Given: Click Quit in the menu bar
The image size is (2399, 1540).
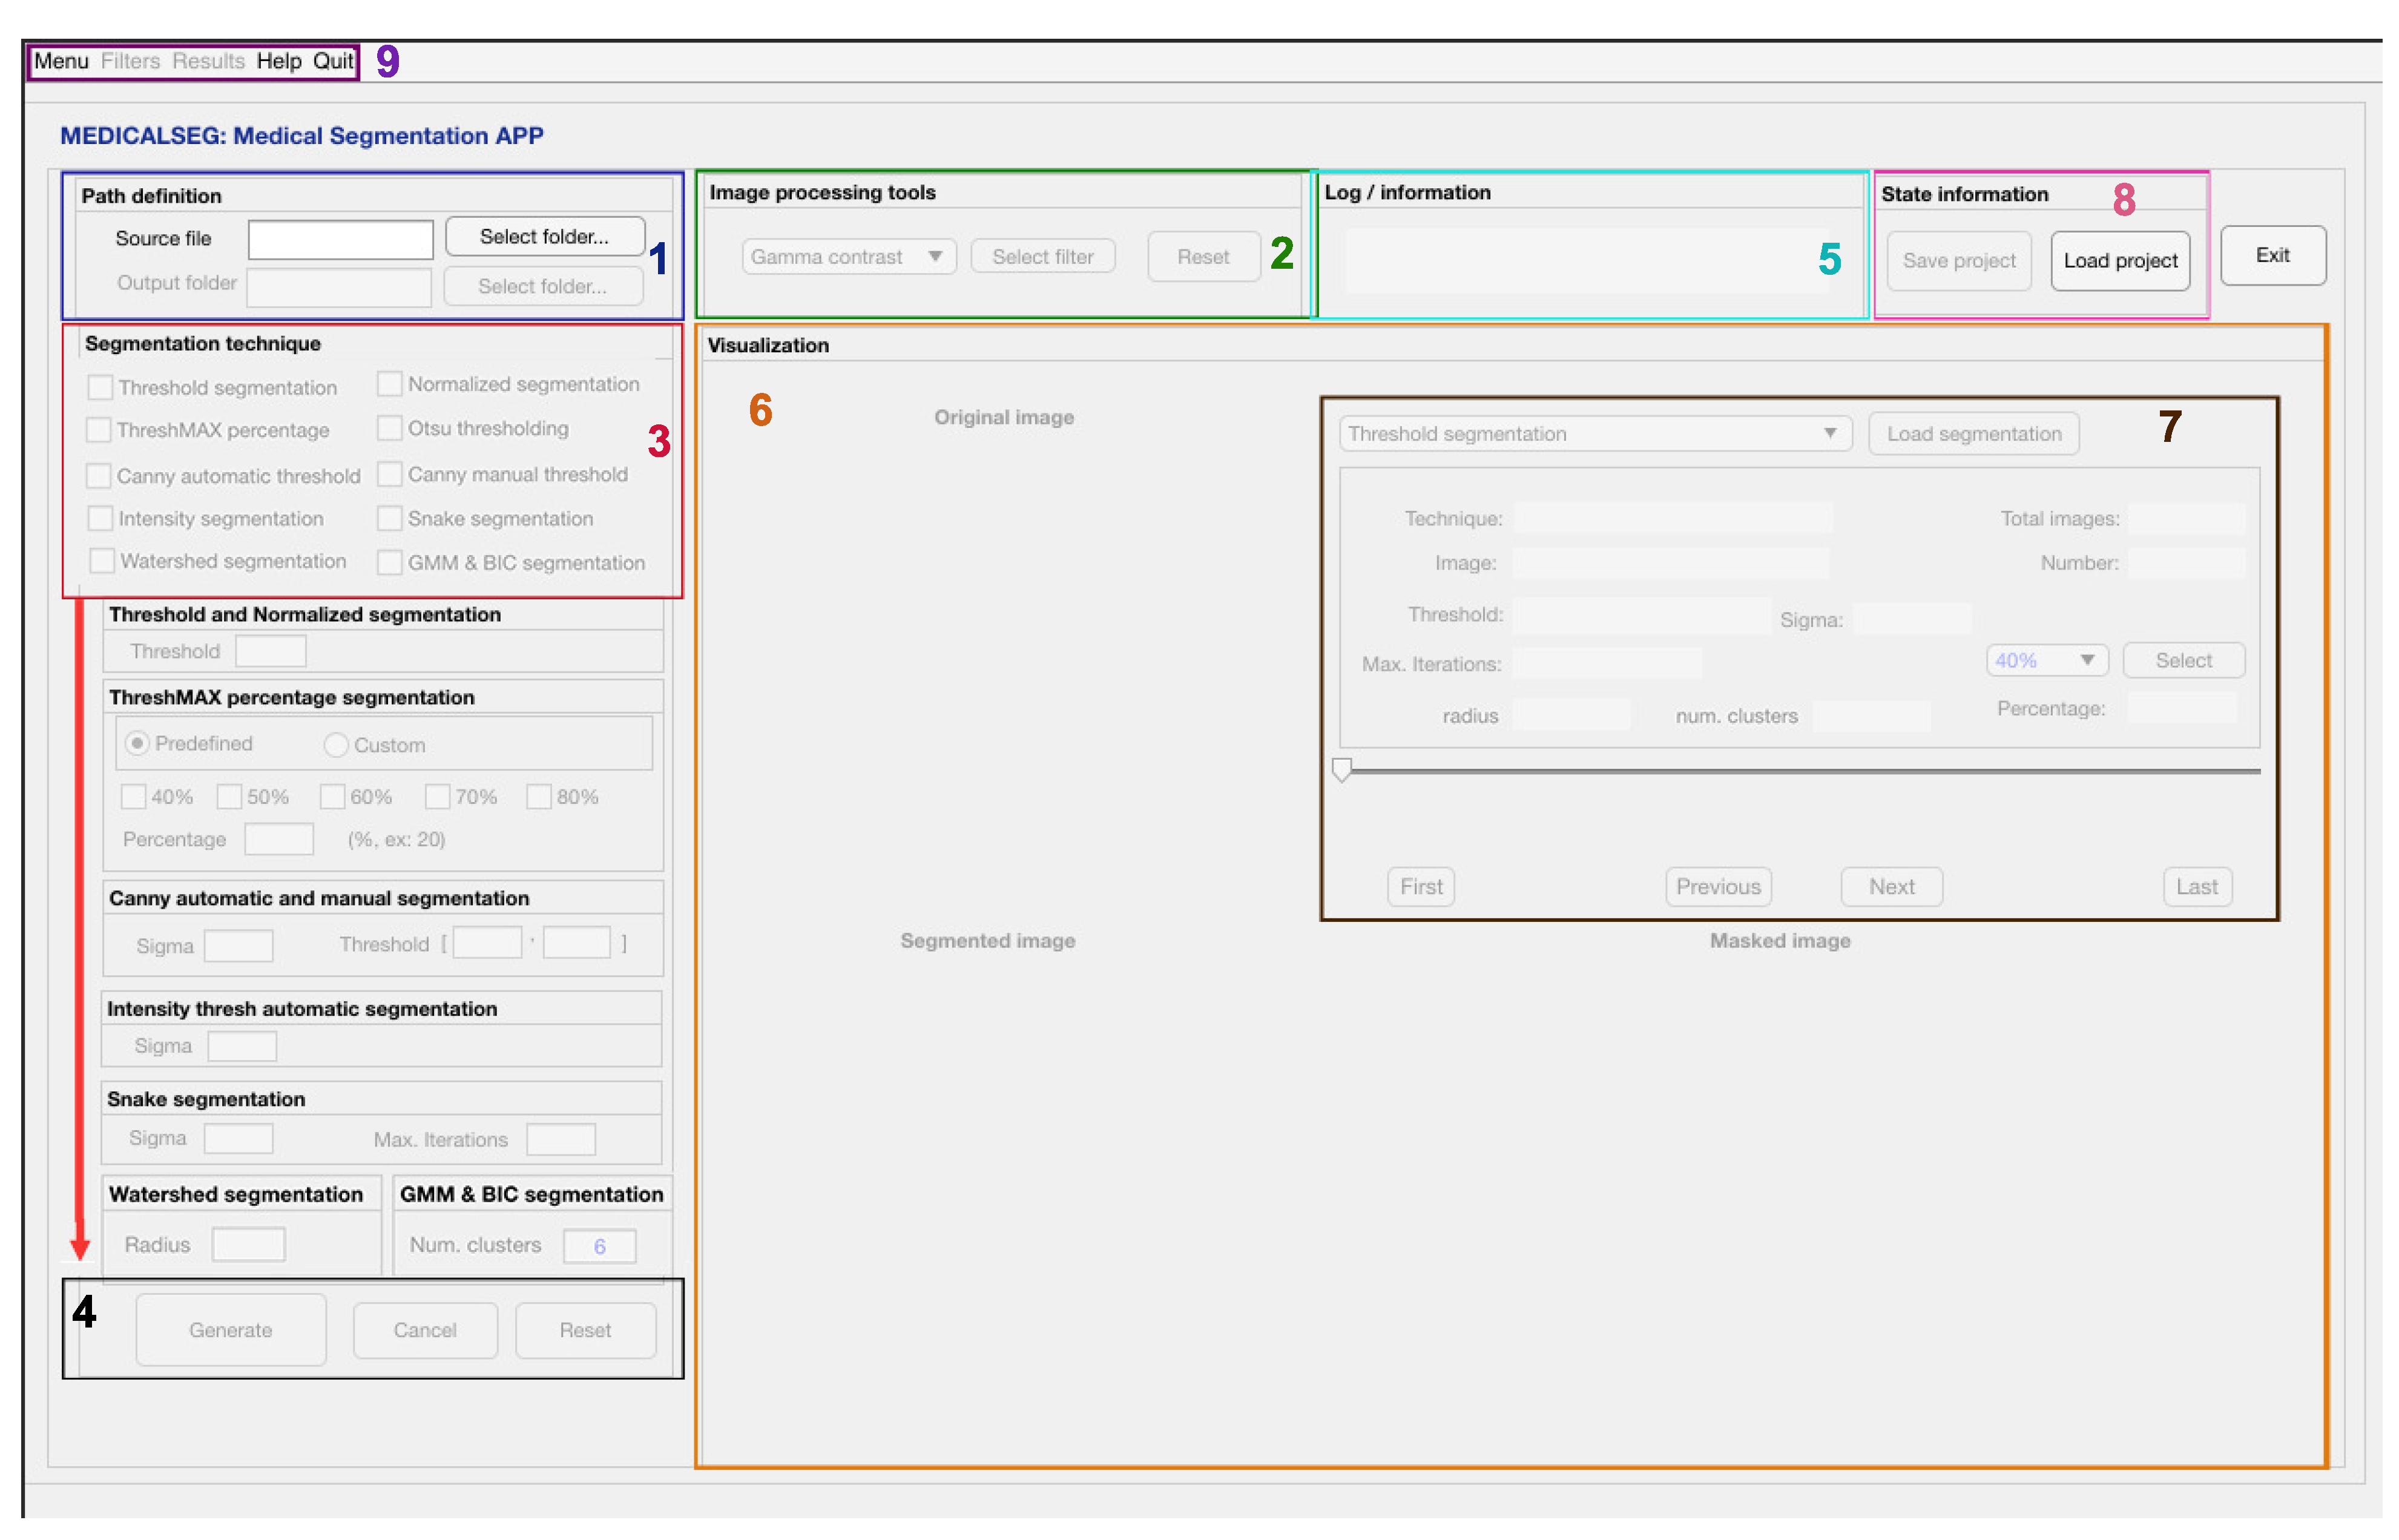Looking at the screenshot, I should pyautogui.click(x=333, y=61).
